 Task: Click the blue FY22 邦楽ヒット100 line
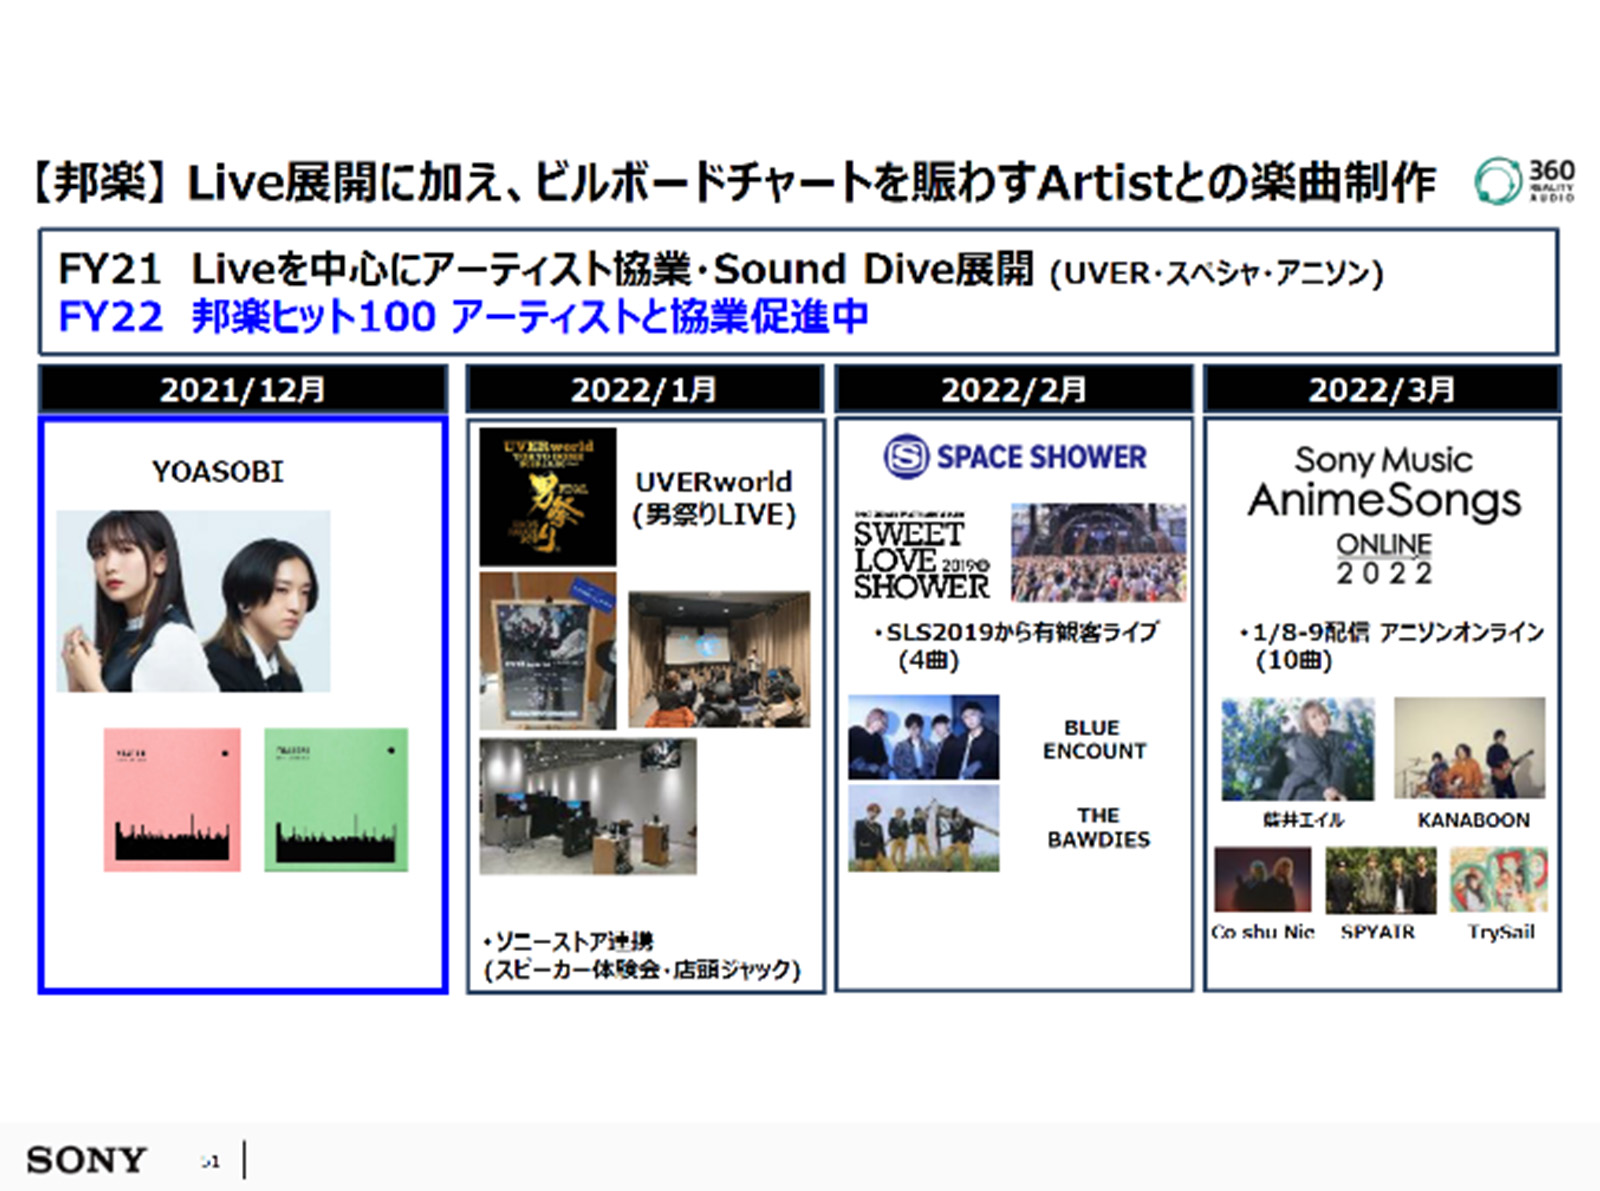pyautogui.click(x=463, y=317)
